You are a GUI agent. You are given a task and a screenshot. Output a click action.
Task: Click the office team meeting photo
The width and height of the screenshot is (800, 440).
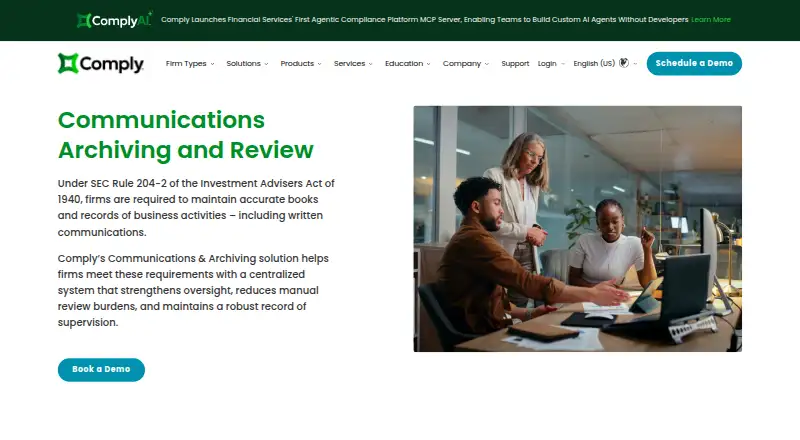click(x=578, y=229)
